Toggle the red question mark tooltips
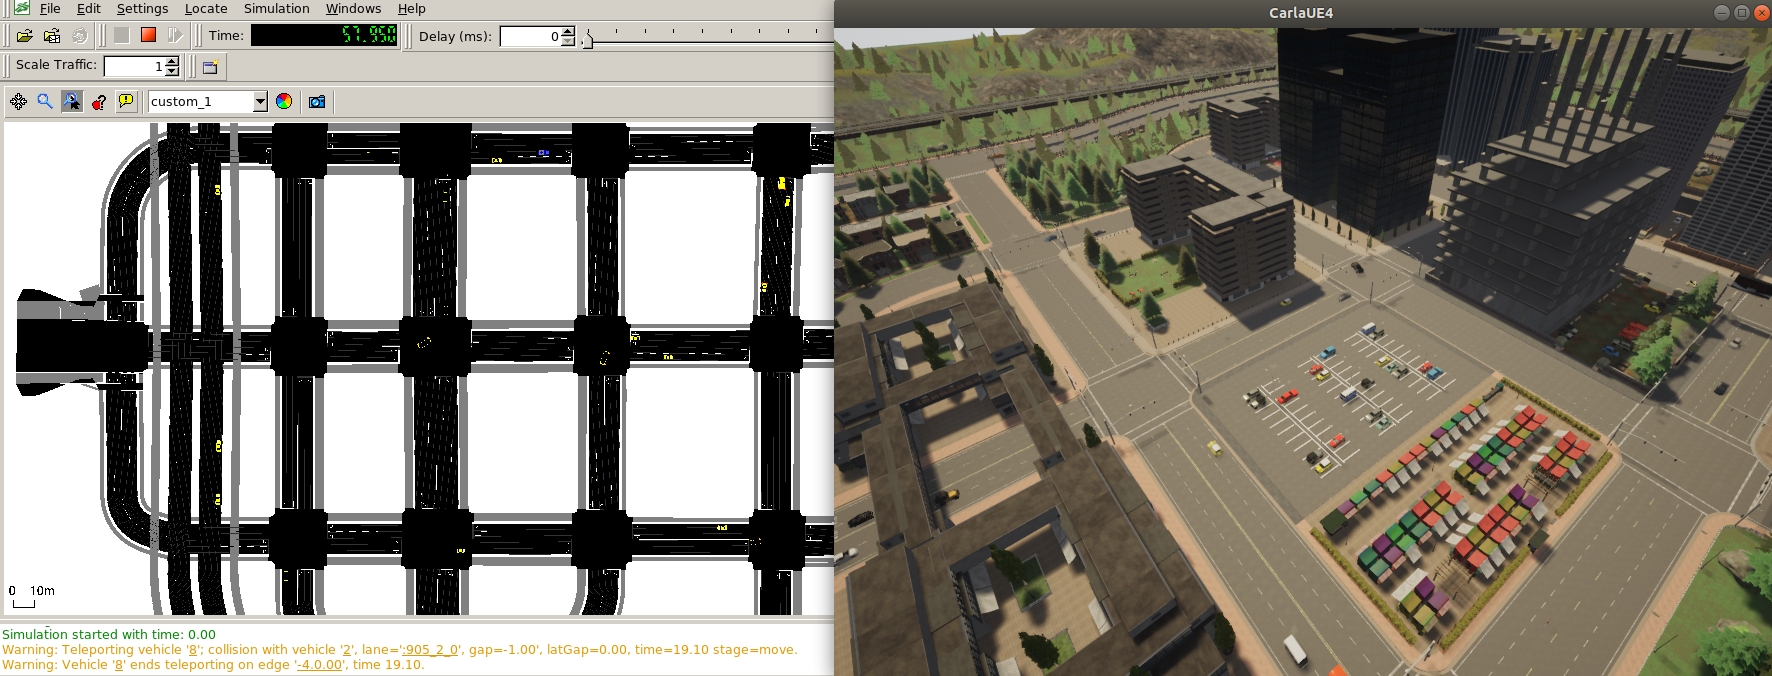1772x676 pixels. tap(99, 101)
